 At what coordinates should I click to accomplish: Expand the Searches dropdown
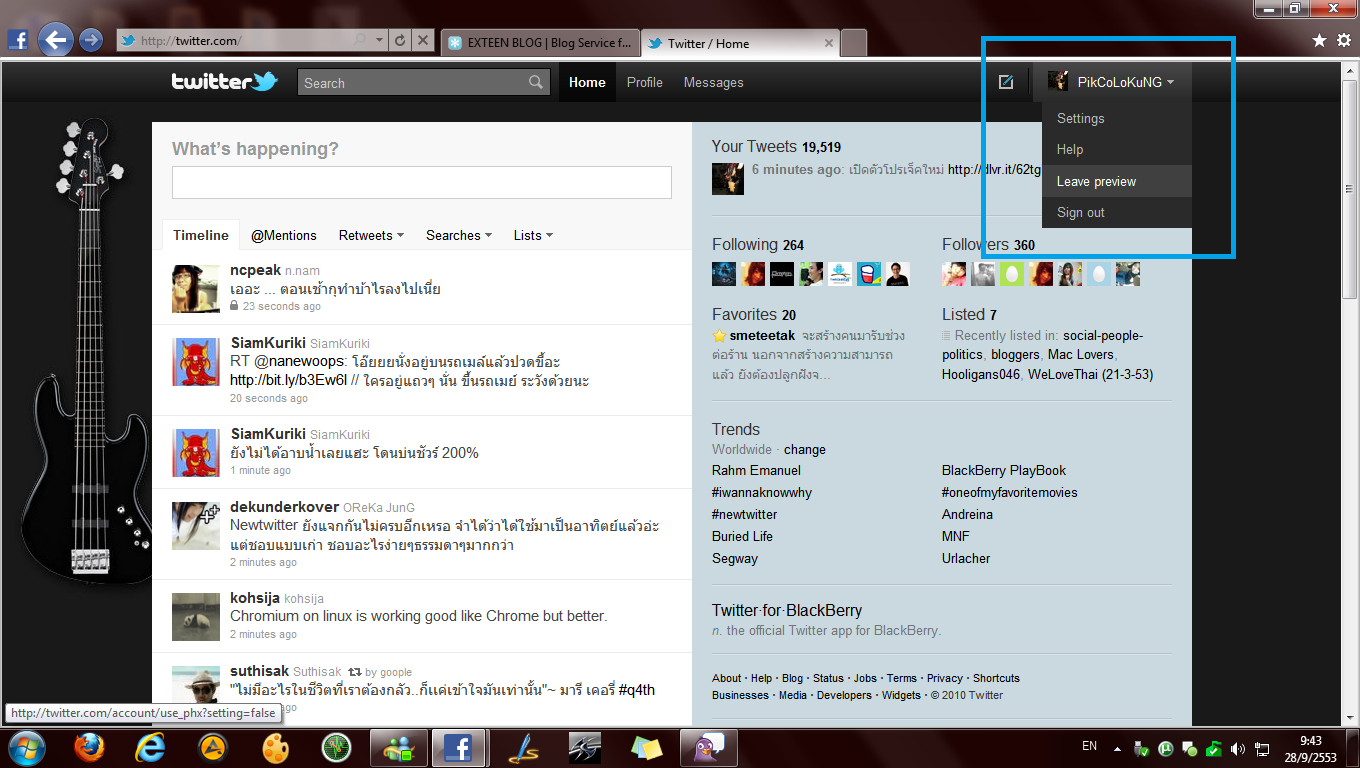[x=459, y=235]
